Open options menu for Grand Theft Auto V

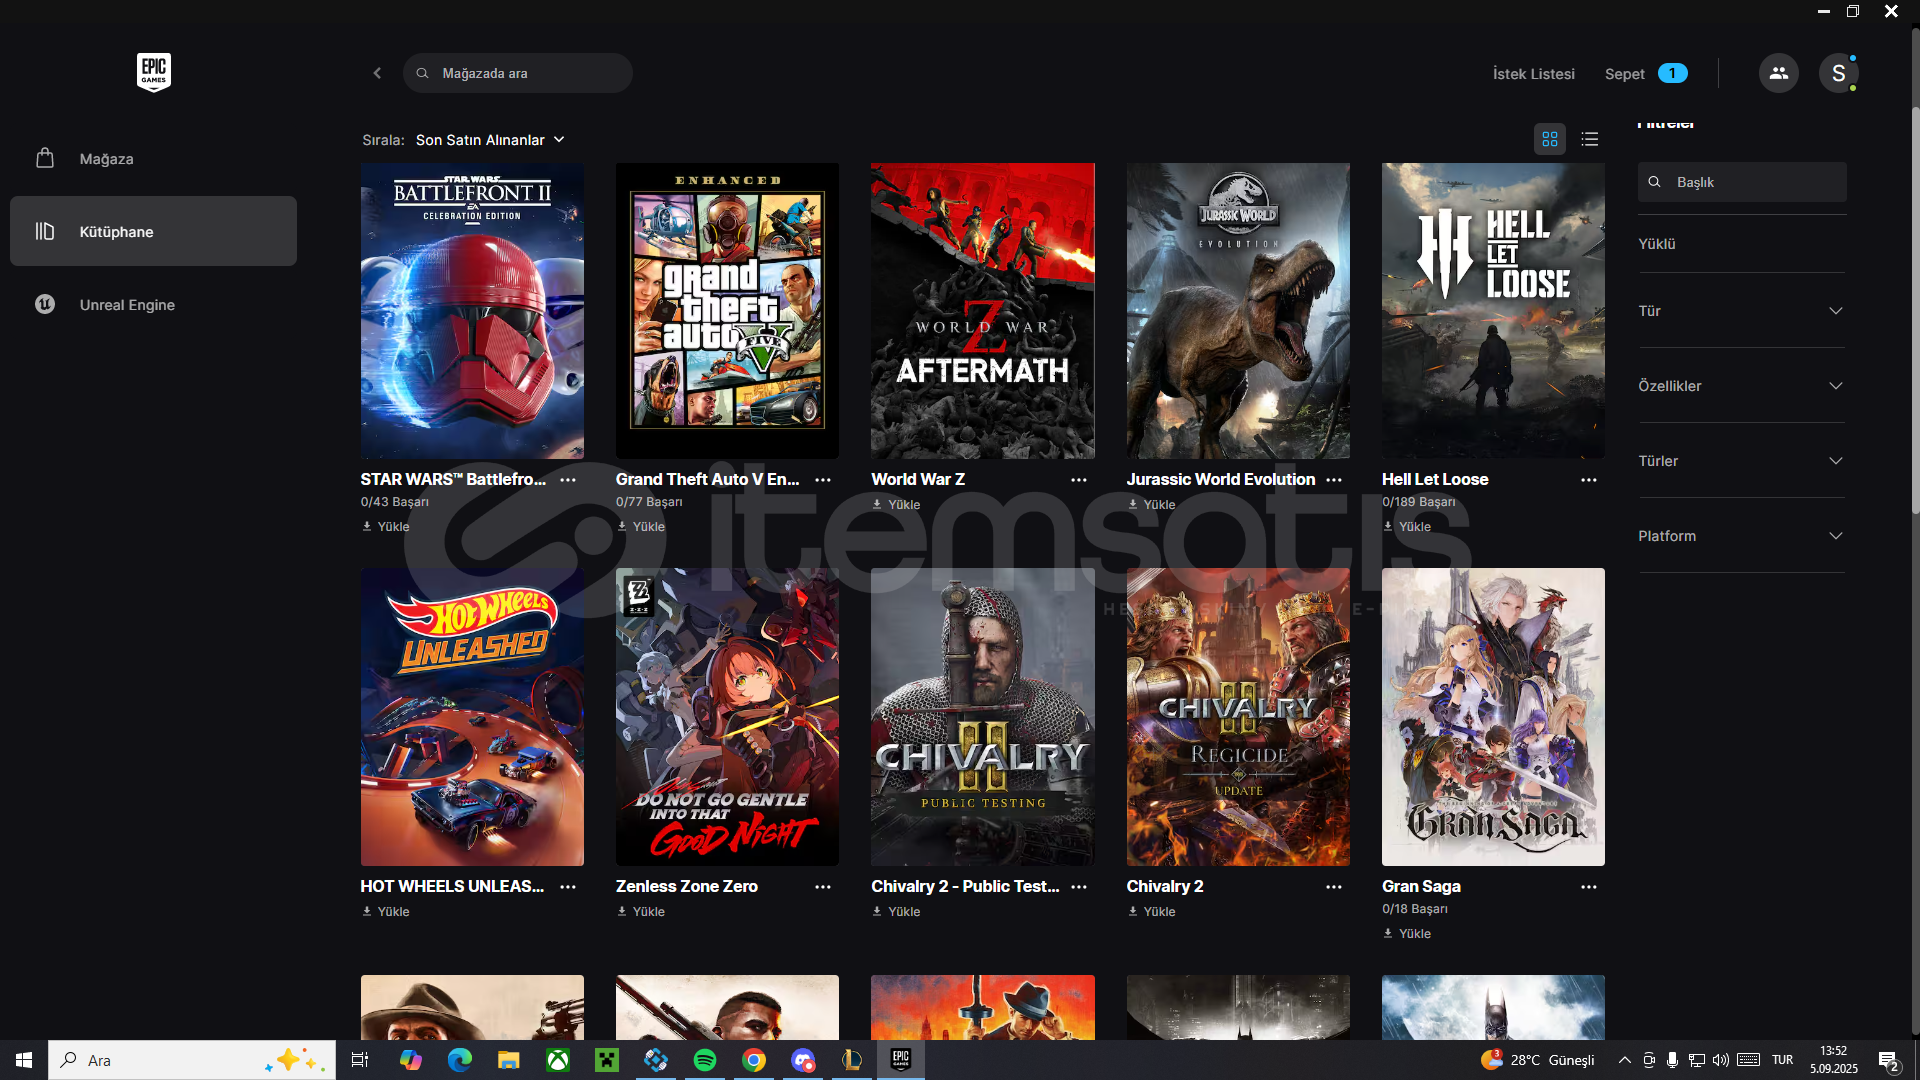coord(823,480)
